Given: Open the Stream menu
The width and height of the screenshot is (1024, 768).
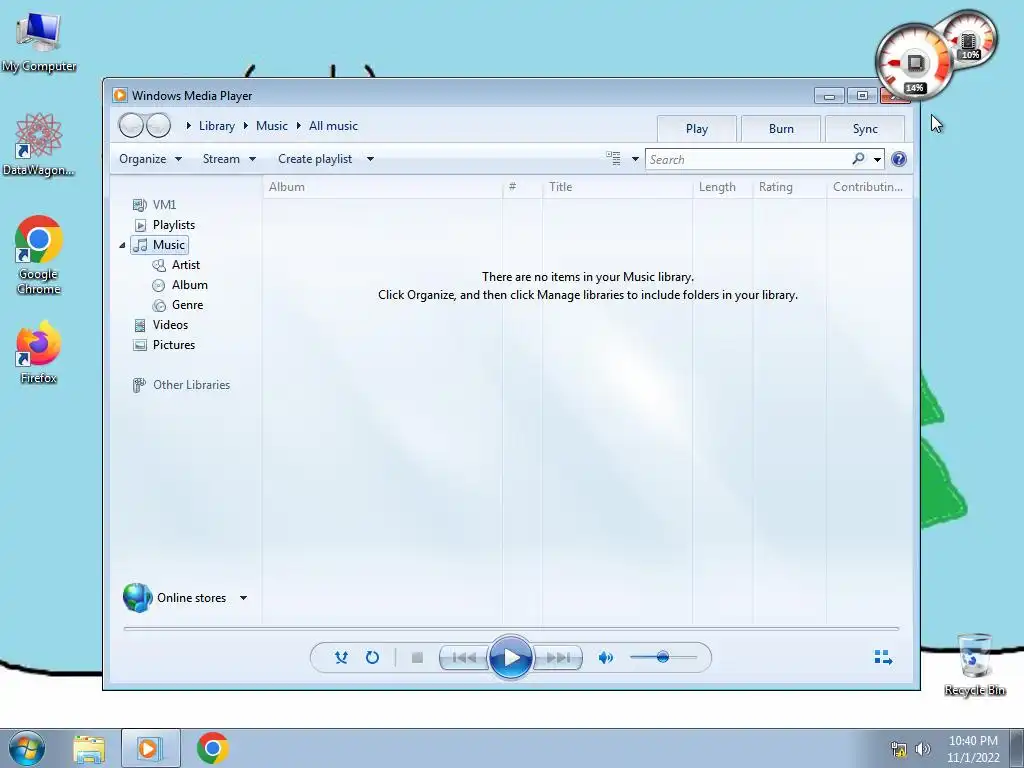Looking at the screenshot, I should coord(229,159).
